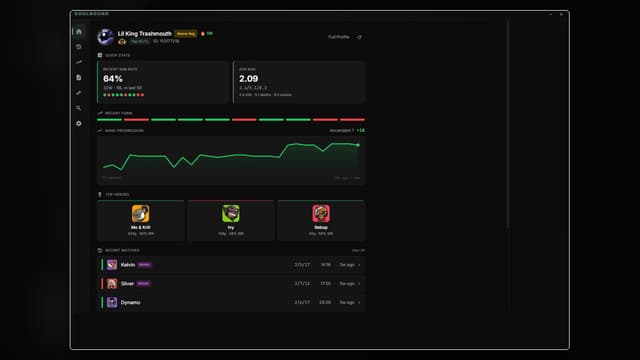This screenshot has width=640, height=360.
Task: Open the fifth sidebar tool icon
Action: (x=79, y=93)
